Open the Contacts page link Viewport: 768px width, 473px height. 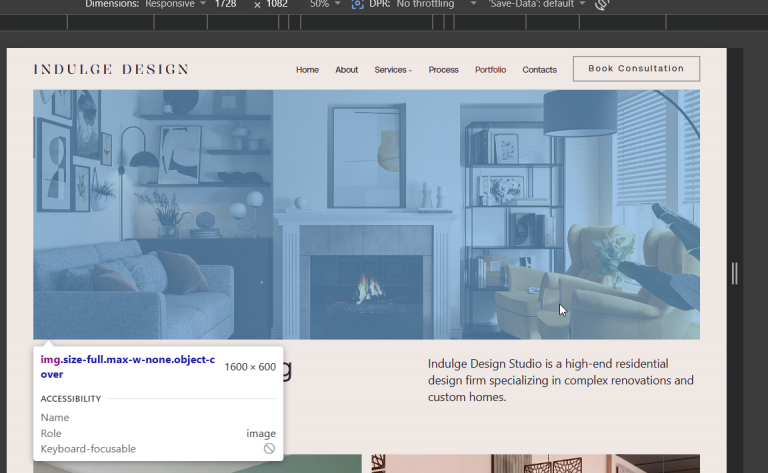coord(539,70)
